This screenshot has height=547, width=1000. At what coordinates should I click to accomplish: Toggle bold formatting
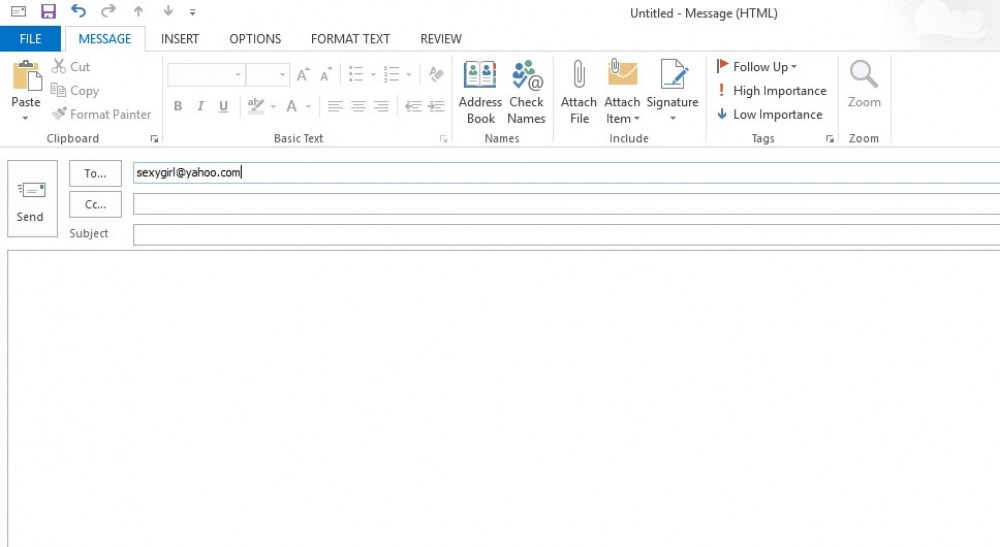pyautogui.click(x=178, y=106)
